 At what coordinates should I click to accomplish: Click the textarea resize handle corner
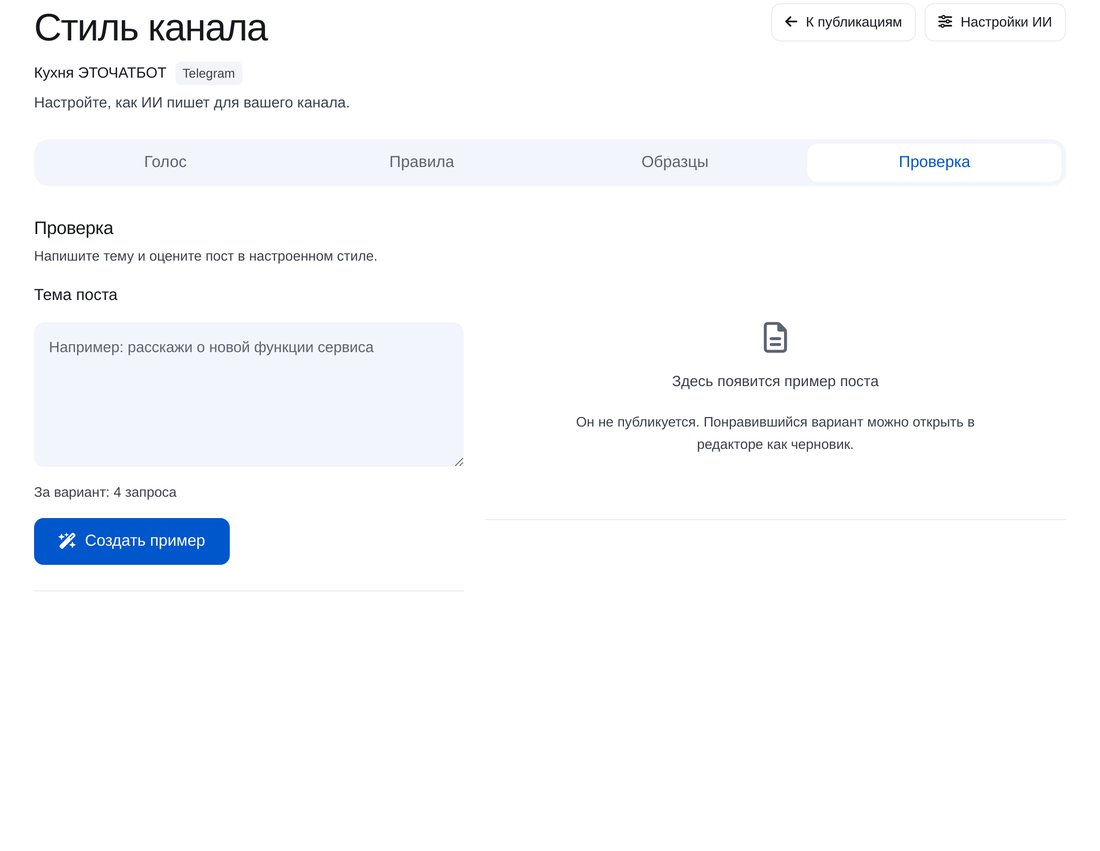(459, 462)
